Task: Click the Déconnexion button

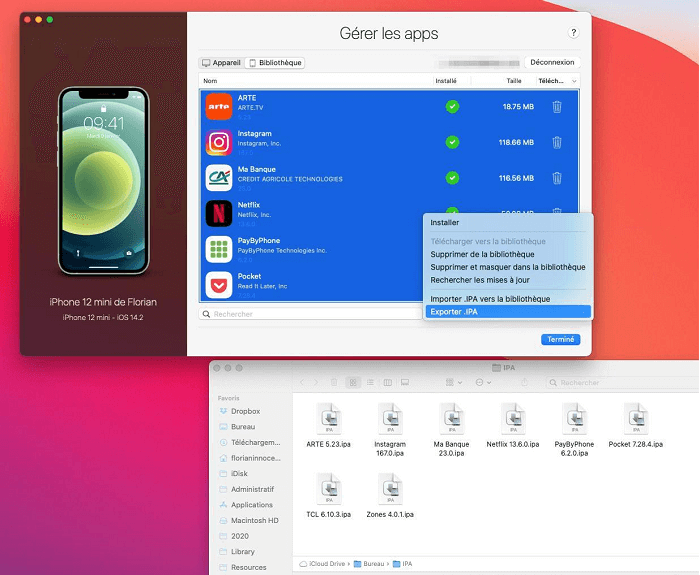Action: [552, 62]
